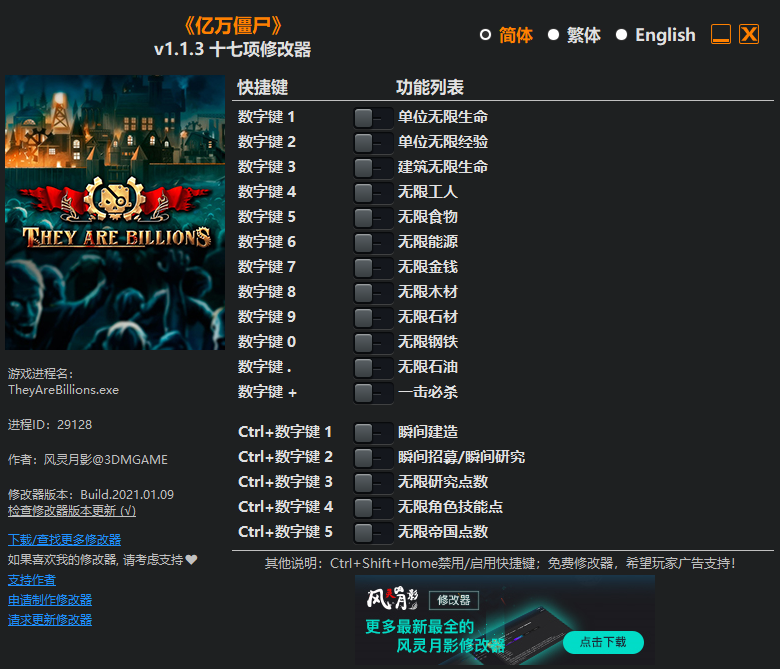Click the 风灵月影 ad banner logo
This screenshot has width=780, height=669.
click(x=392, y=598)
